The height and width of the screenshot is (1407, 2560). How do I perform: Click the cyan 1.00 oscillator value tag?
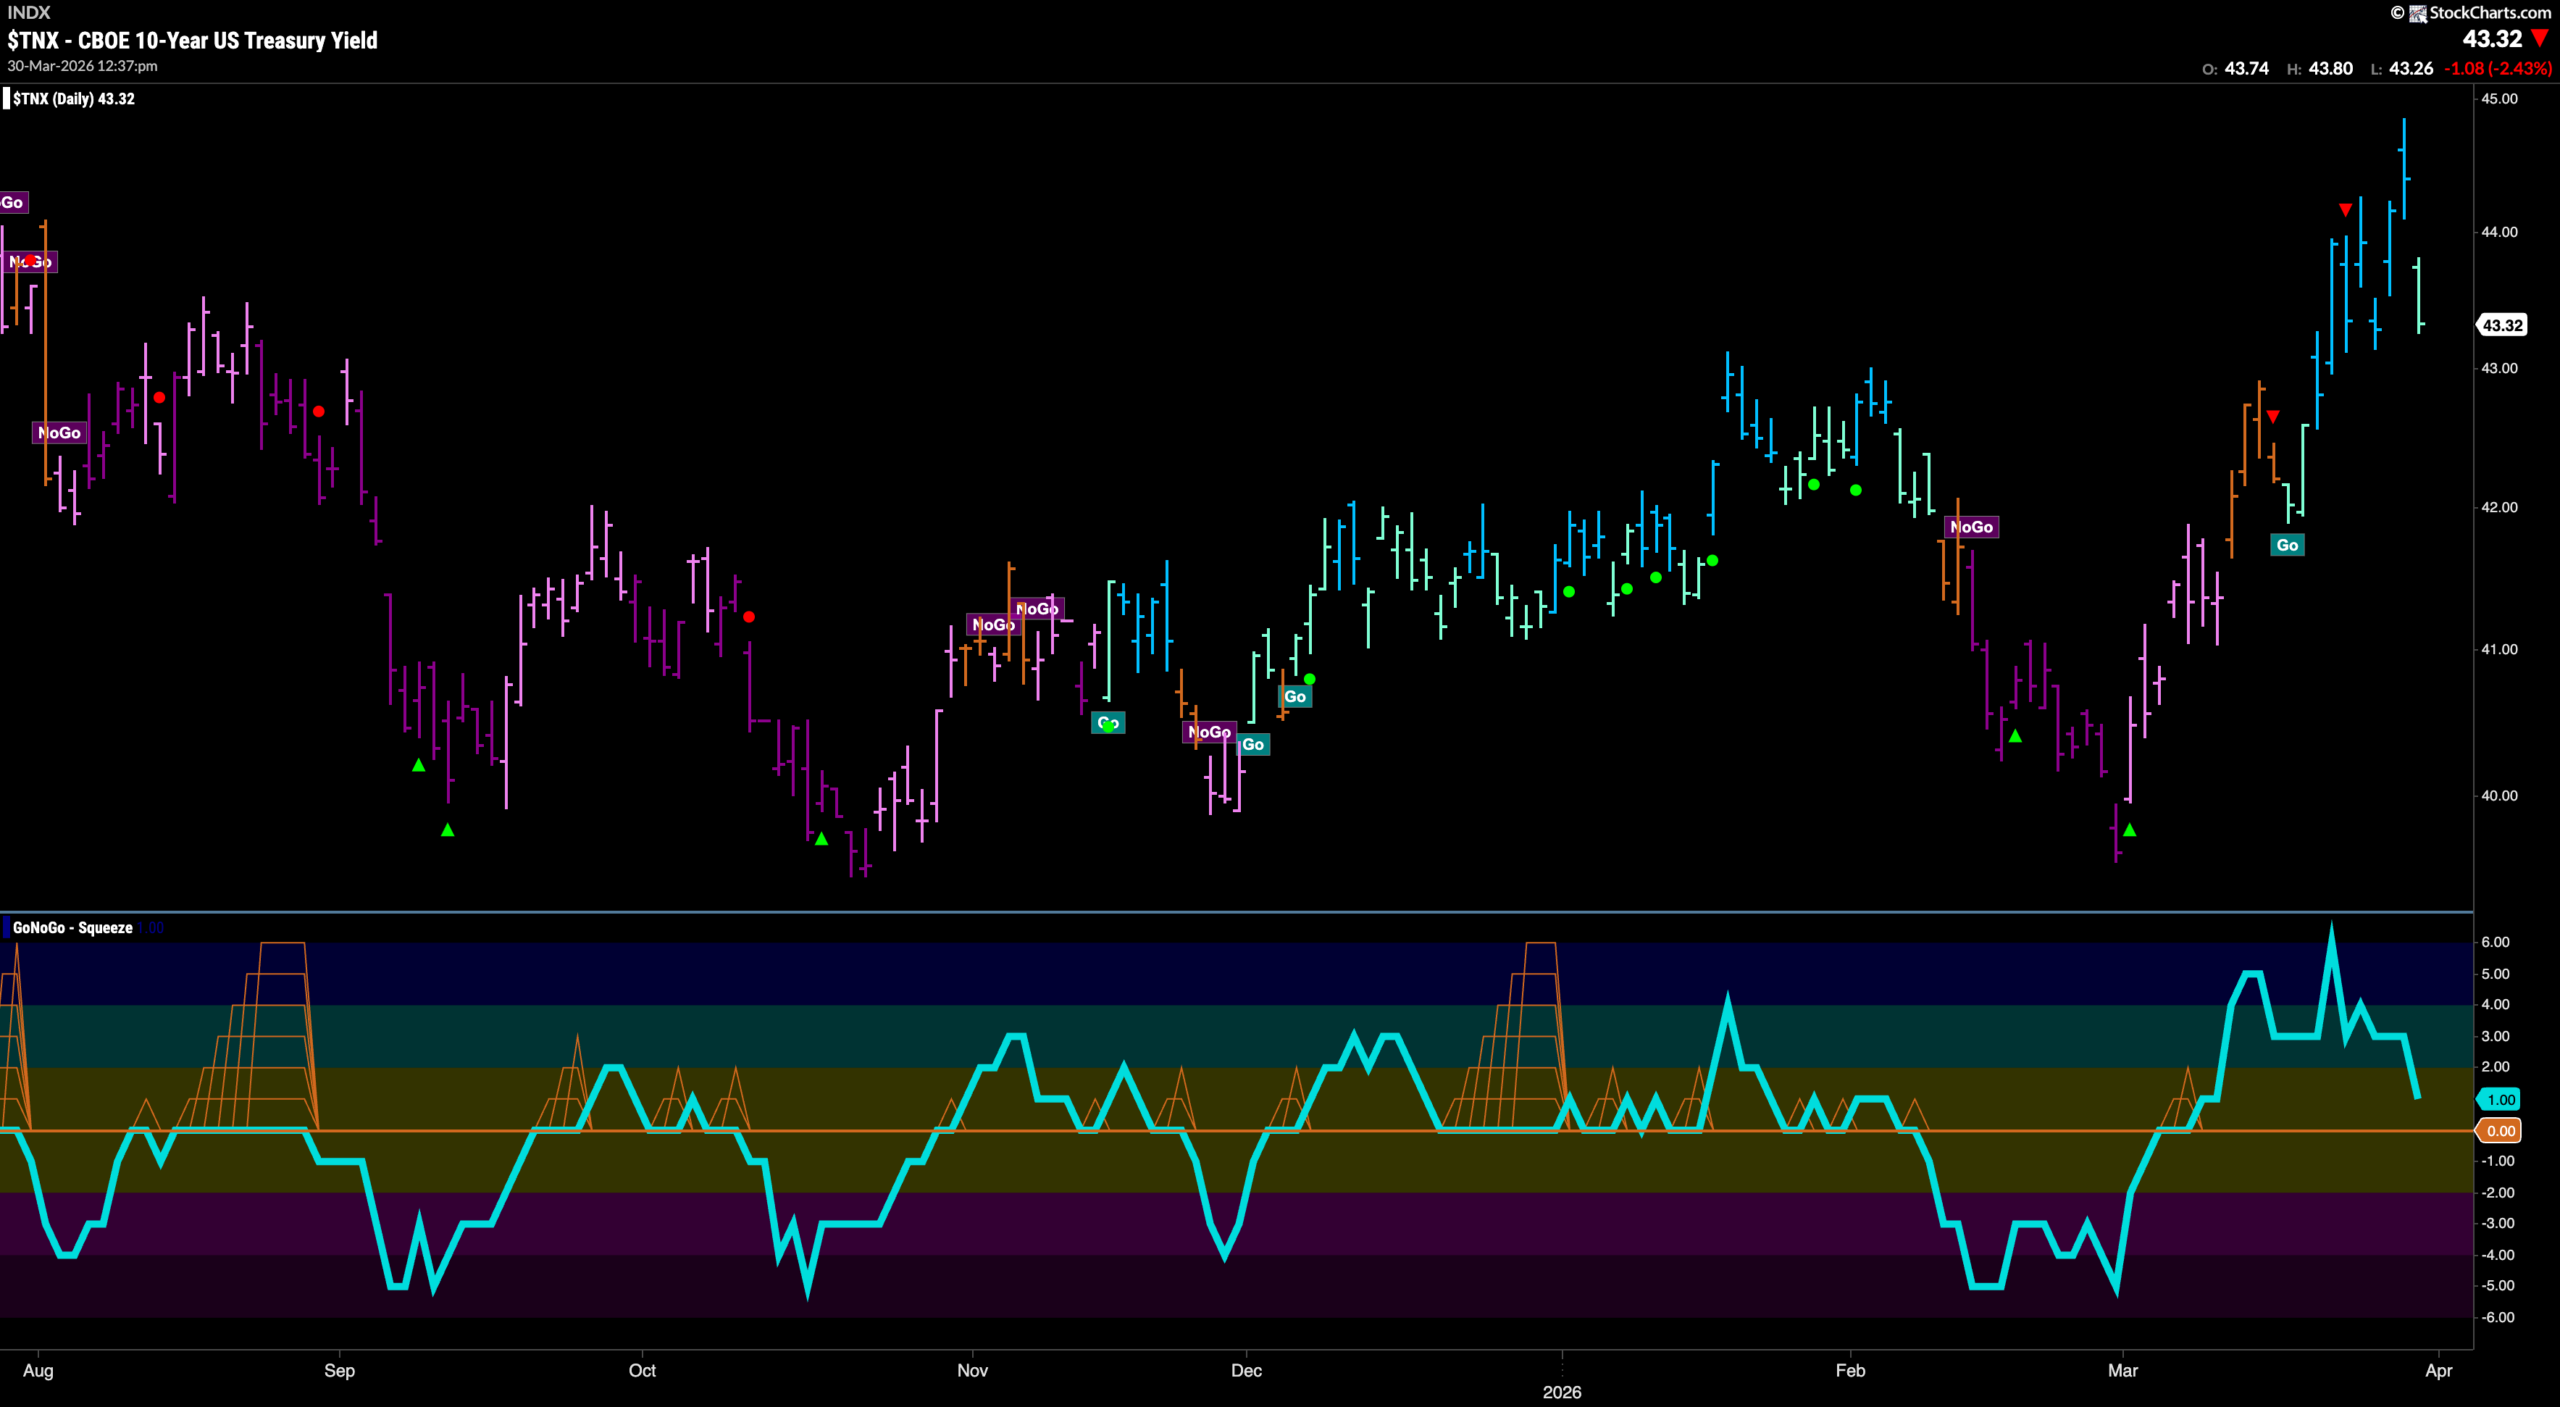pos(2500,1099)
